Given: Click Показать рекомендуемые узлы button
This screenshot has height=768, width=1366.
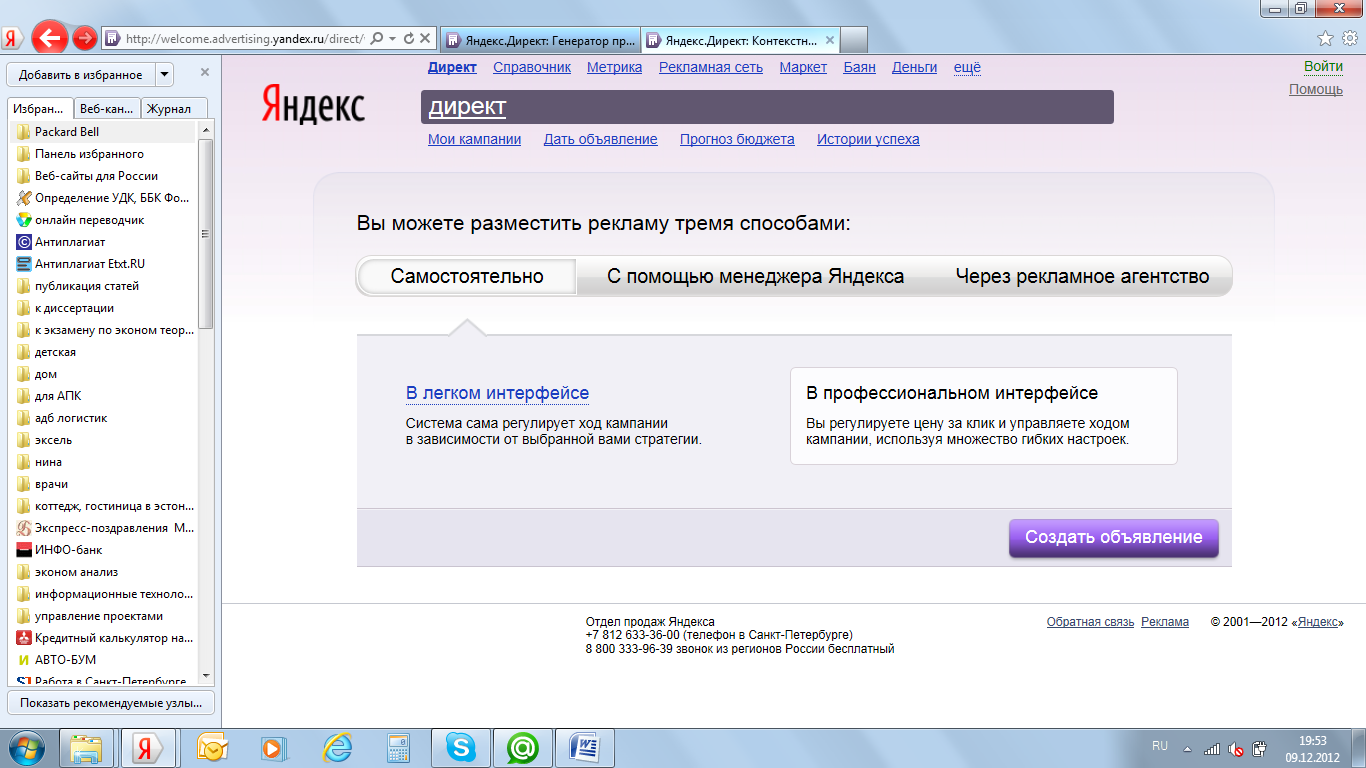Looking at the screenshot, I should (x=111, y=703).
